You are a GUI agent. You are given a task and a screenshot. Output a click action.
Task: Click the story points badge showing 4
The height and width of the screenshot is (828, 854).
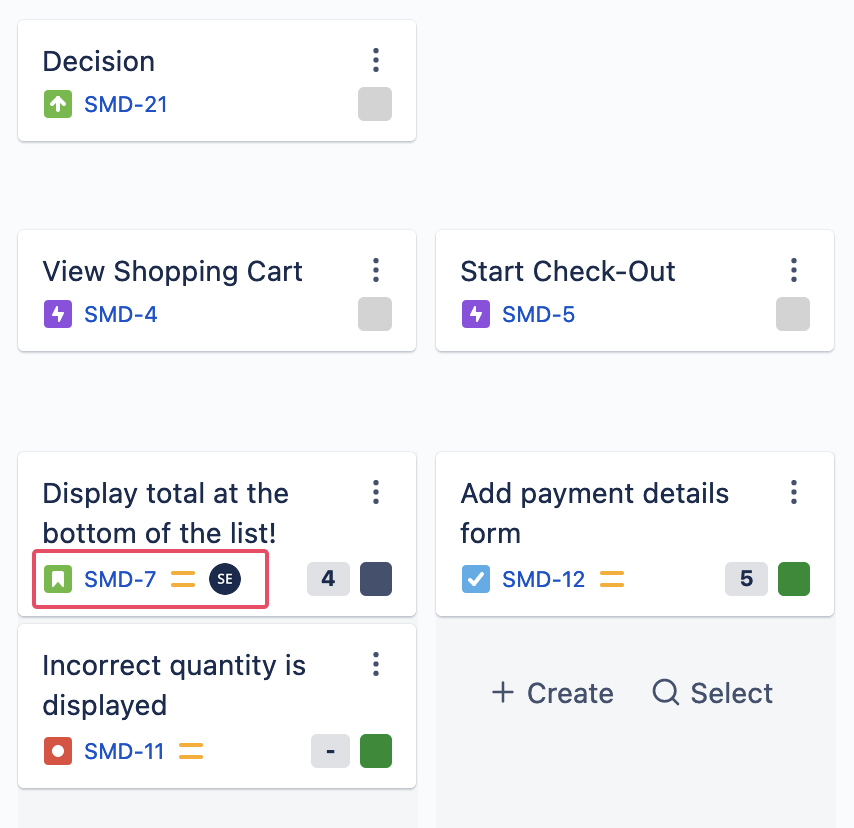(328, 578)
